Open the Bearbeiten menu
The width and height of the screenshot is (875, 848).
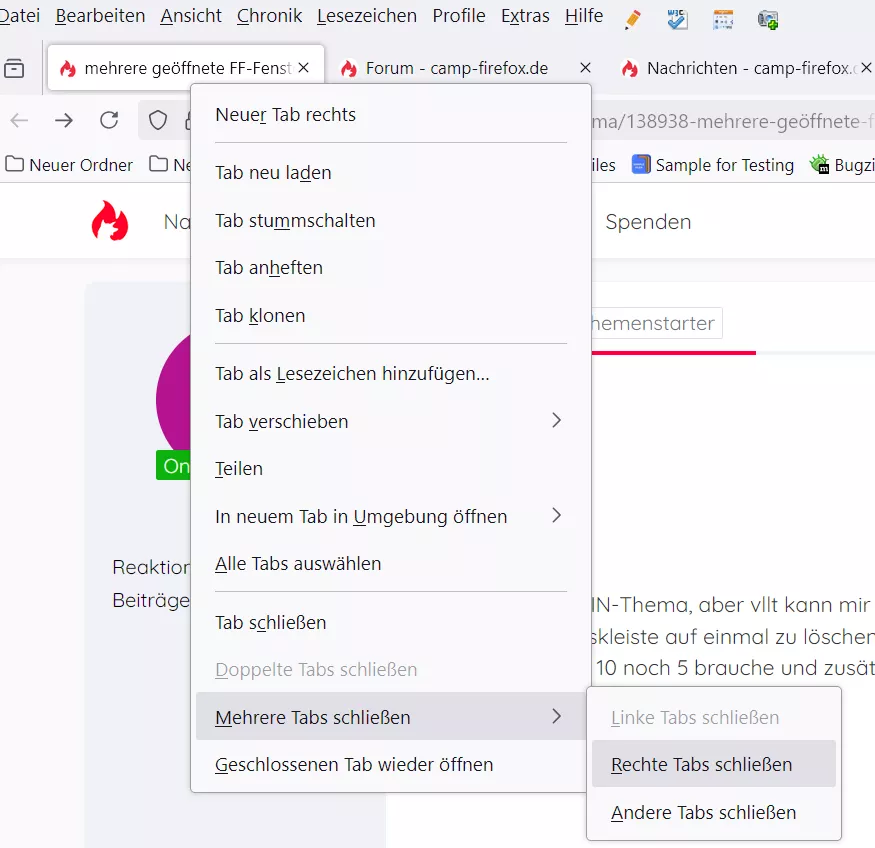click(x=100, y=16)
